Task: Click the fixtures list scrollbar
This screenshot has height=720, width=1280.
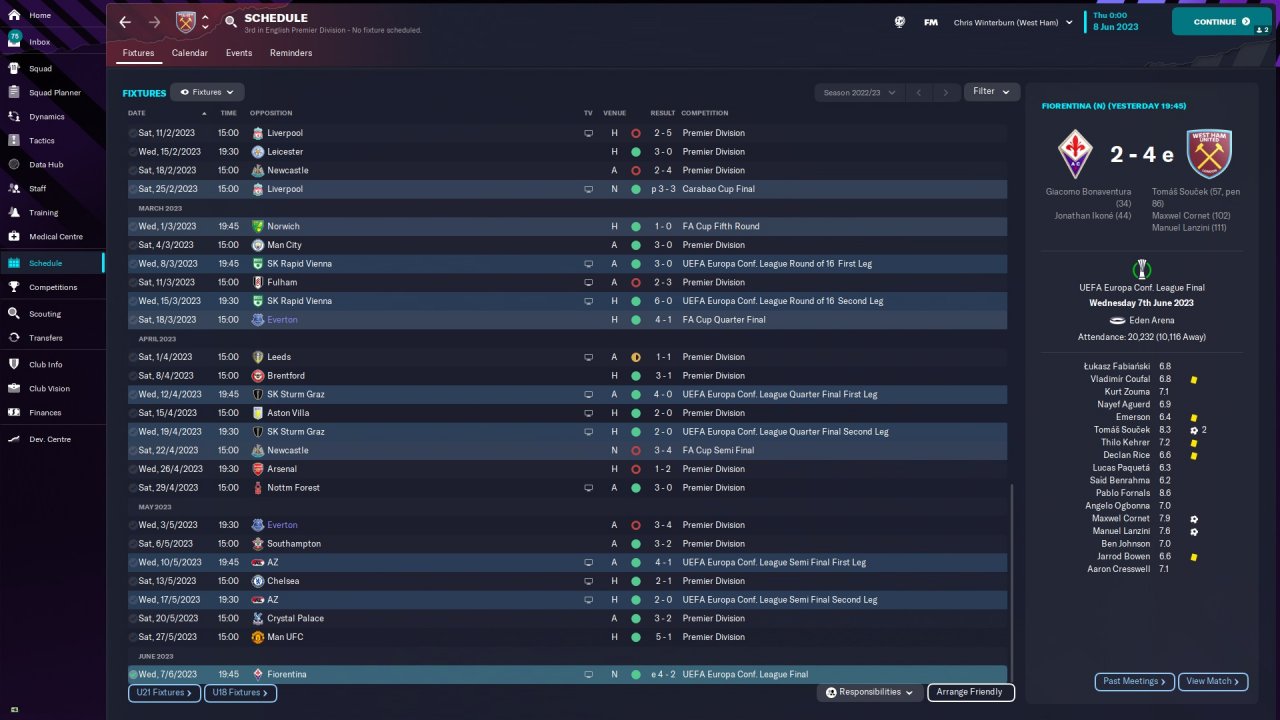Action: coord(1012,583)
